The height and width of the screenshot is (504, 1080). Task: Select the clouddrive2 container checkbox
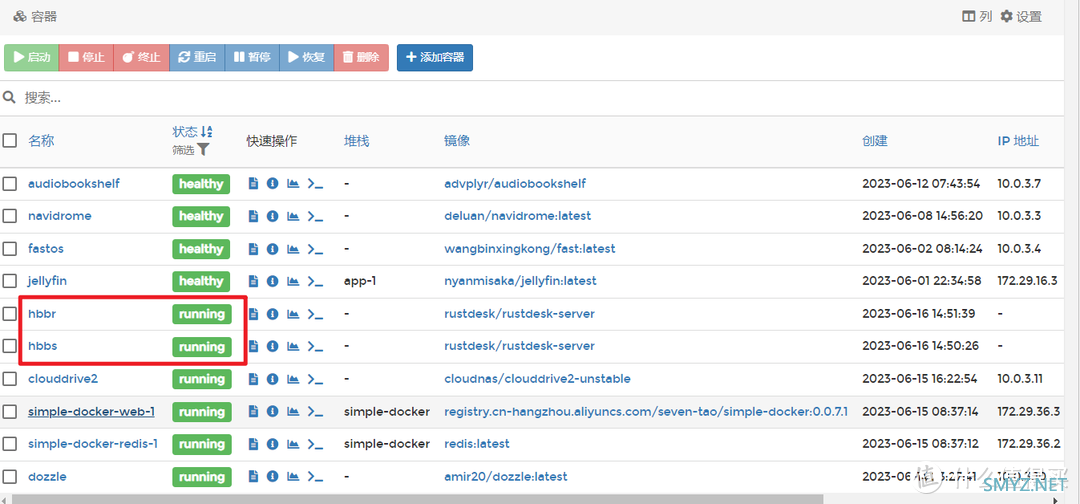pyautogui.click(x=10, y=379)
